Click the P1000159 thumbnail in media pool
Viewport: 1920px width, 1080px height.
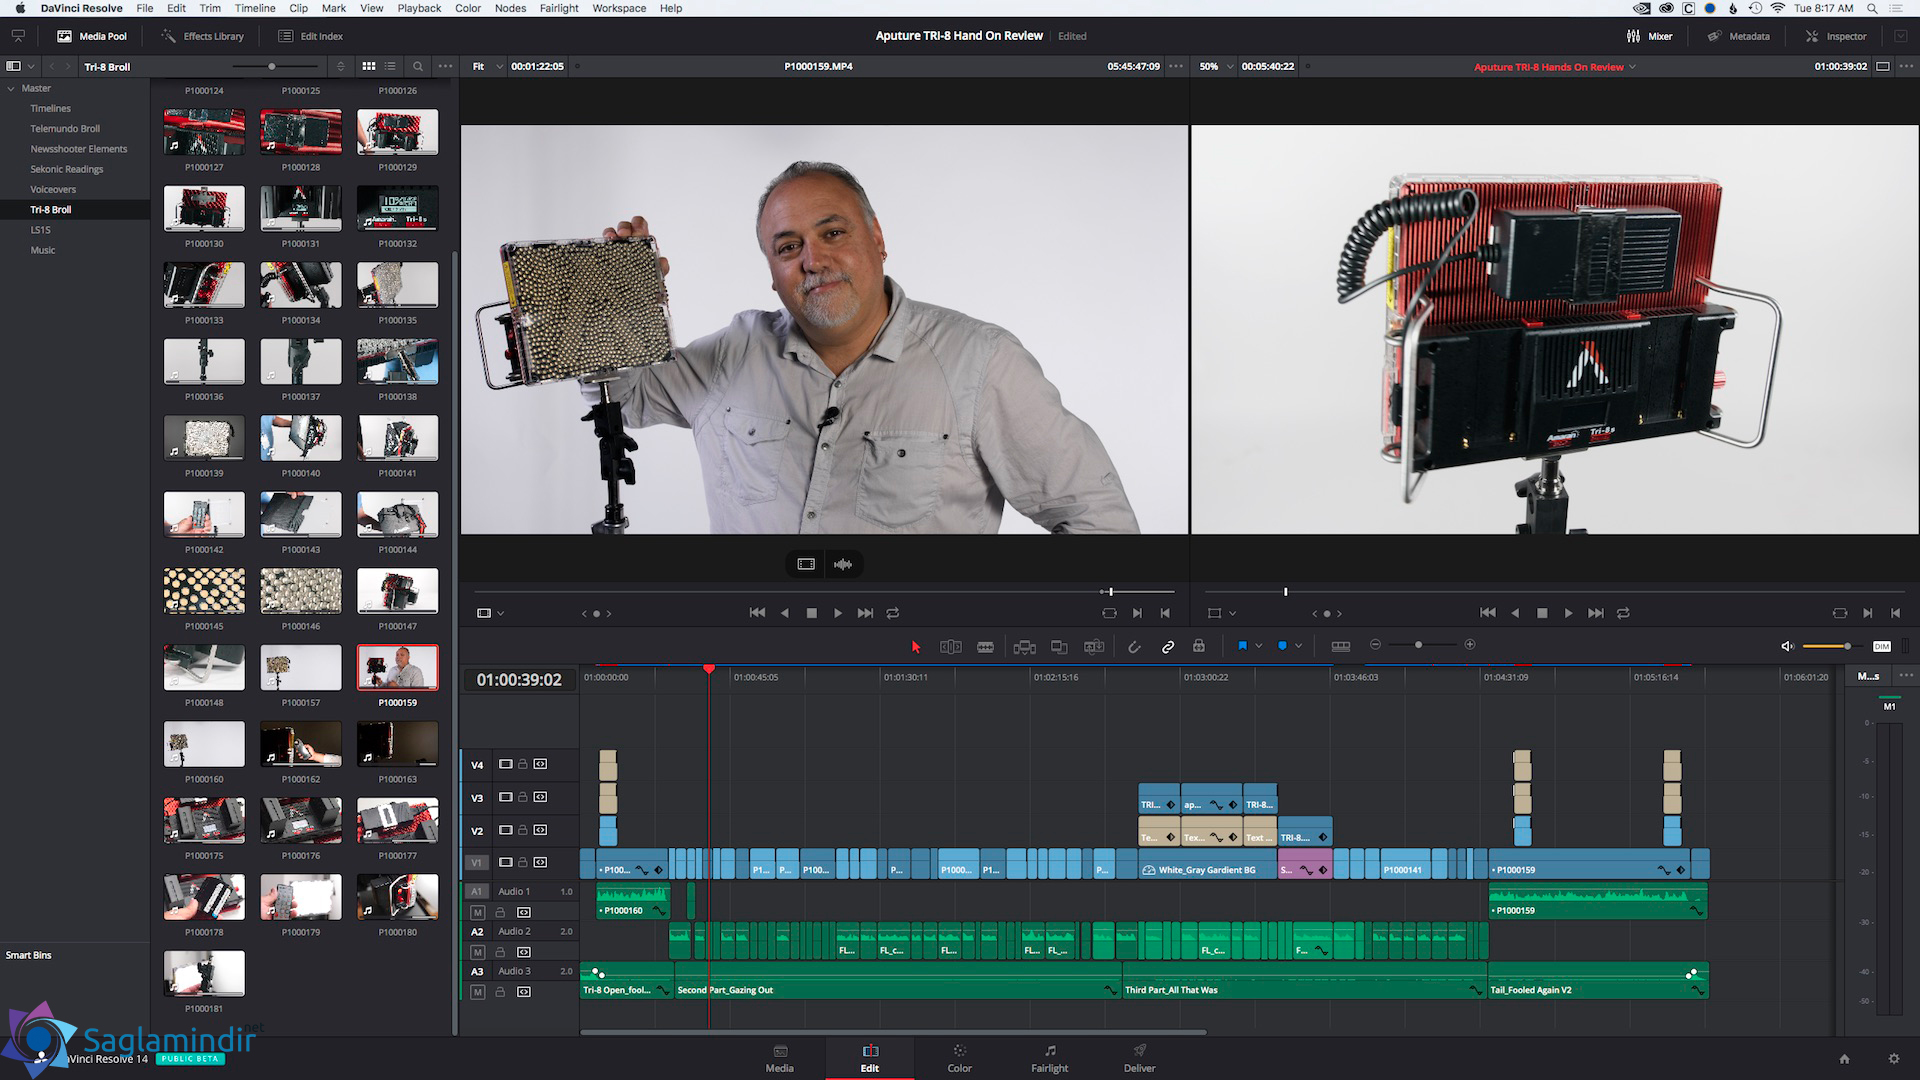click(x=396, y=667)
